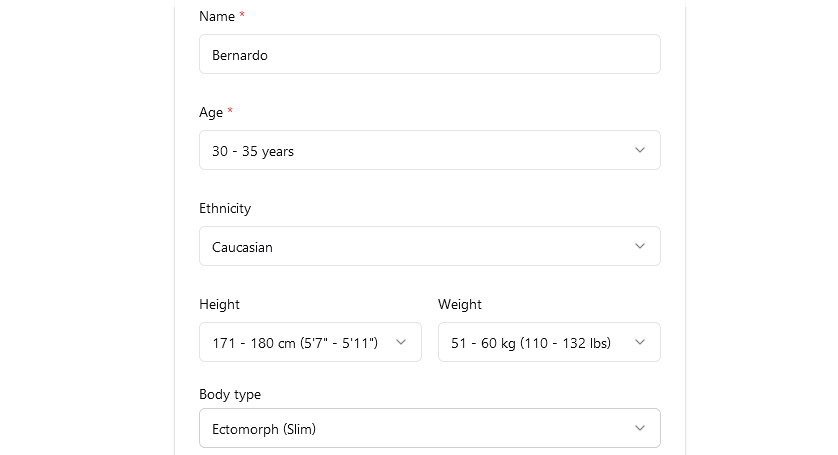Click the chevron arrow in Weight field
This screenshot has width=838, height=455.
pyautogui.click(x=640, y=342)
